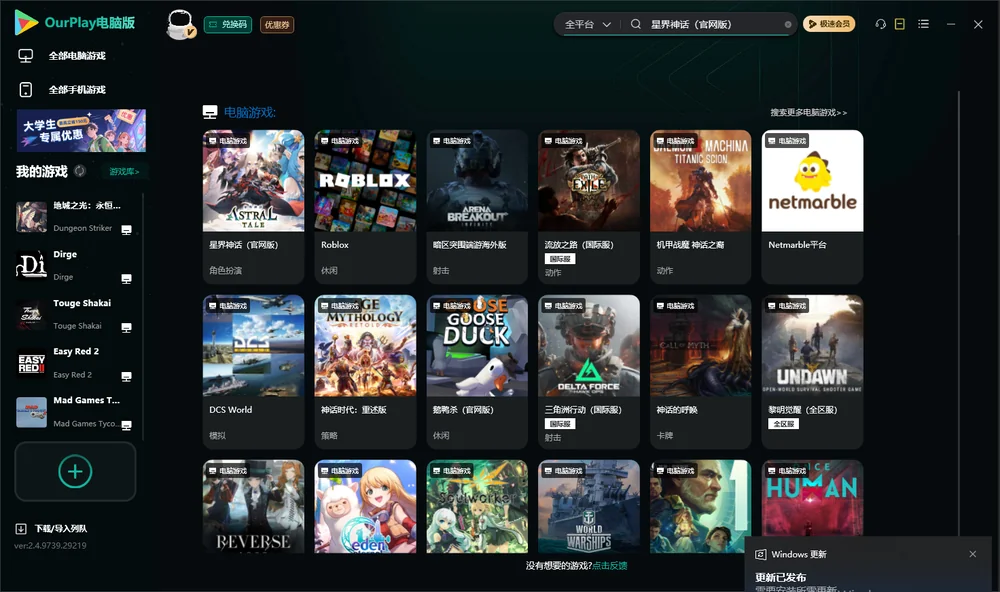Open Path of Exile game card

click(x=589, y=207)
